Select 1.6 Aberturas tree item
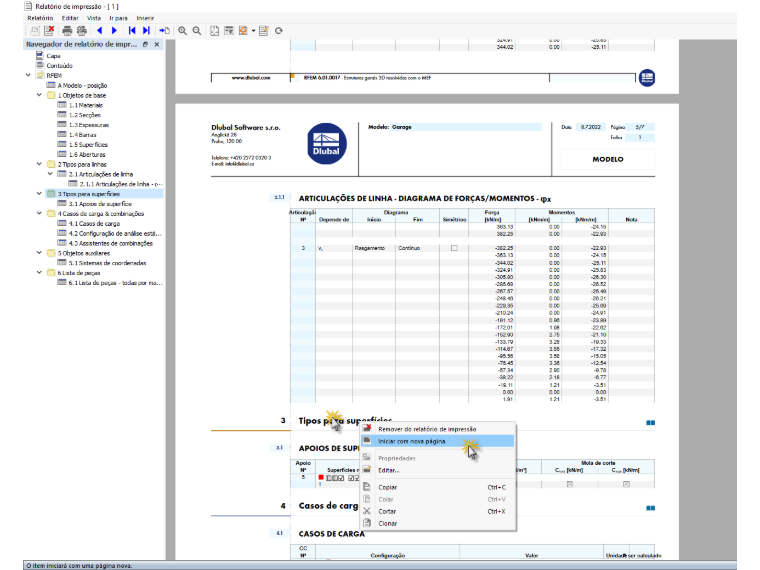This screenshot has width=760, height=570. point(82,154)
